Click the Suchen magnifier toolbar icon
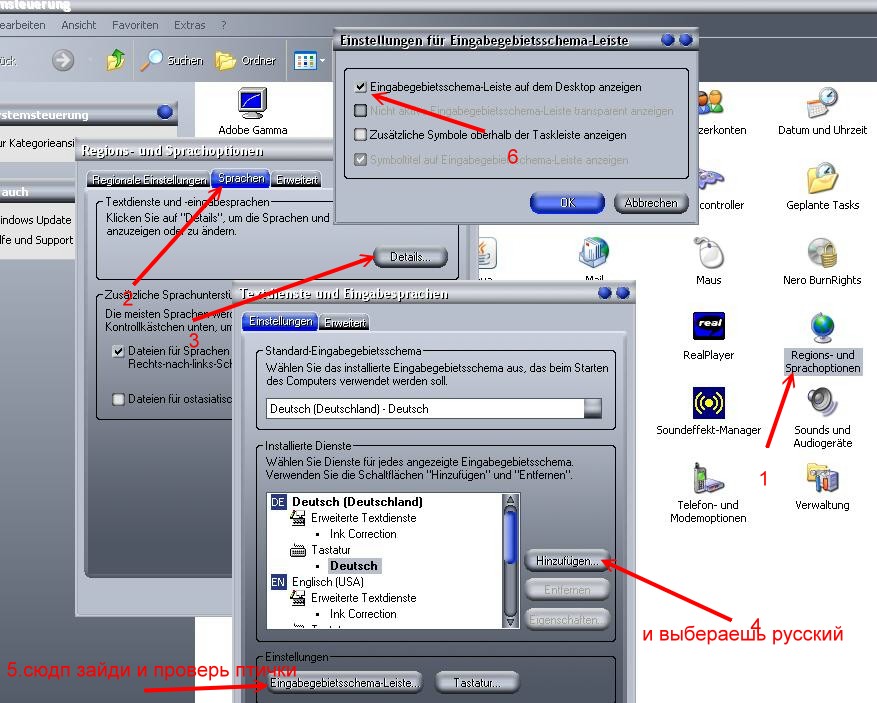Screen dimensions: 877x703 151,60
